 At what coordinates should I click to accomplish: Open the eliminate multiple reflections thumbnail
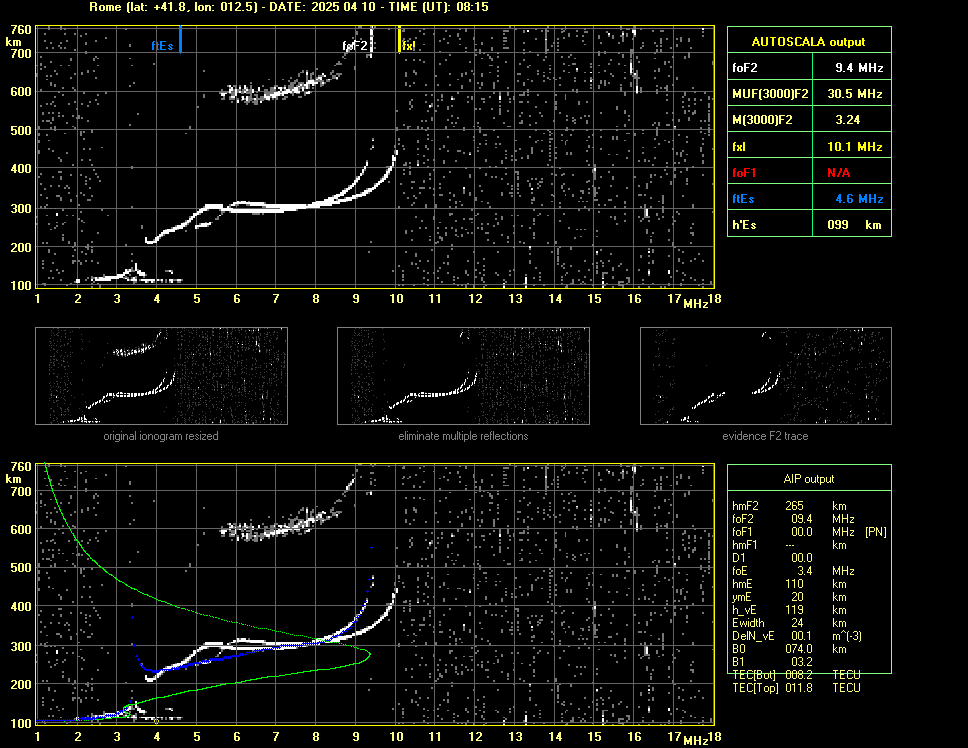point(463,376)
